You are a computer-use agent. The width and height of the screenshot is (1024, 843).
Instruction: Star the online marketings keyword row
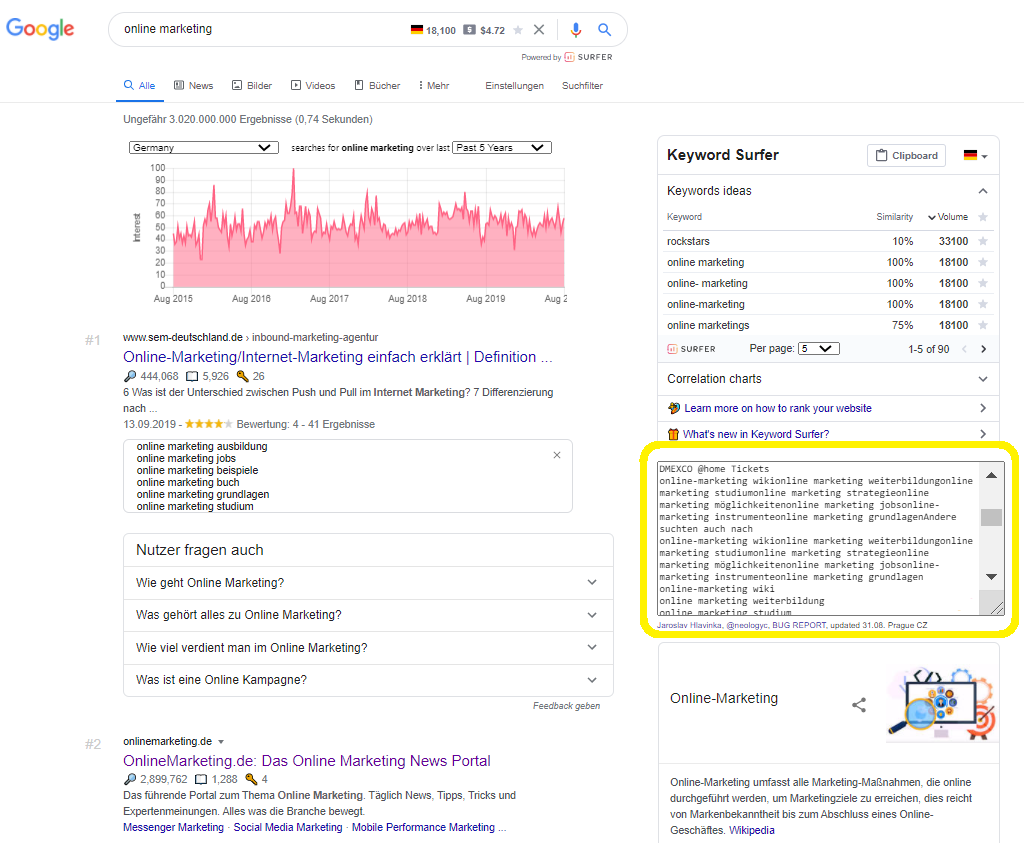[983, 325]
